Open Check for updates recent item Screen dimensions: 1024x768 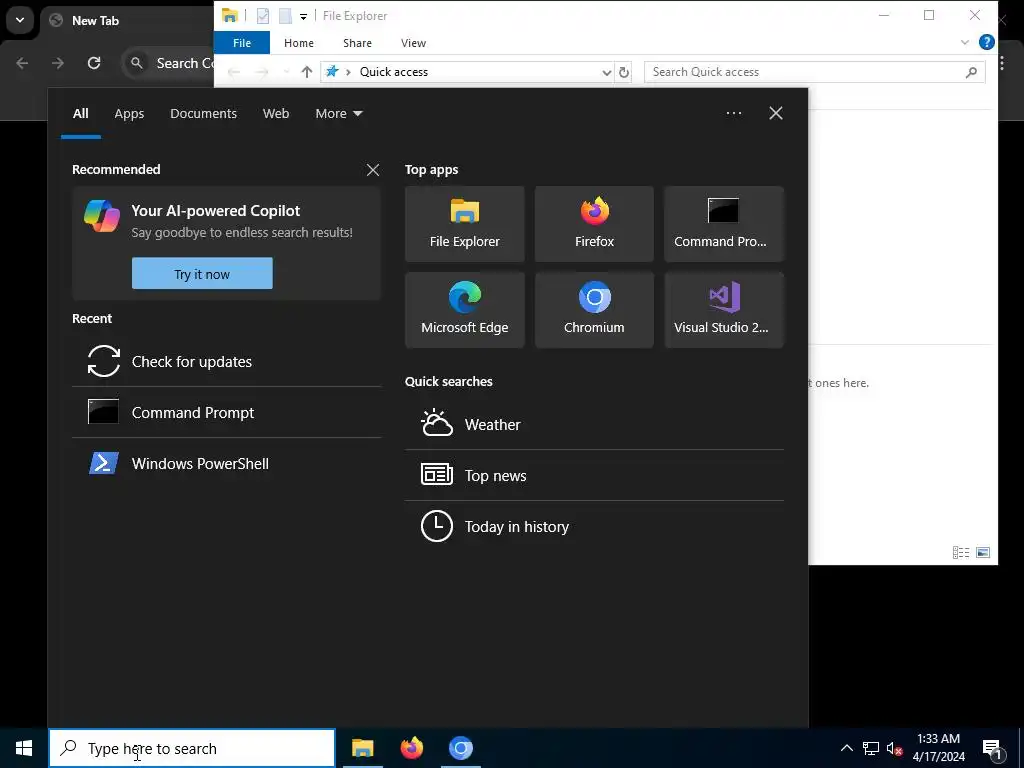click(x=227, y=361)
